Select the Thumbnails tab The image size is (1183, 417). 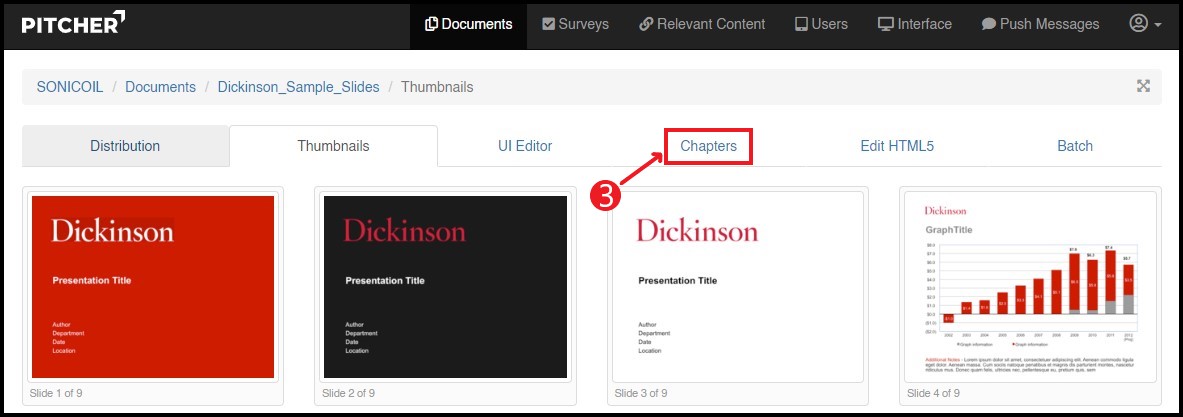(x=333, y=146)
